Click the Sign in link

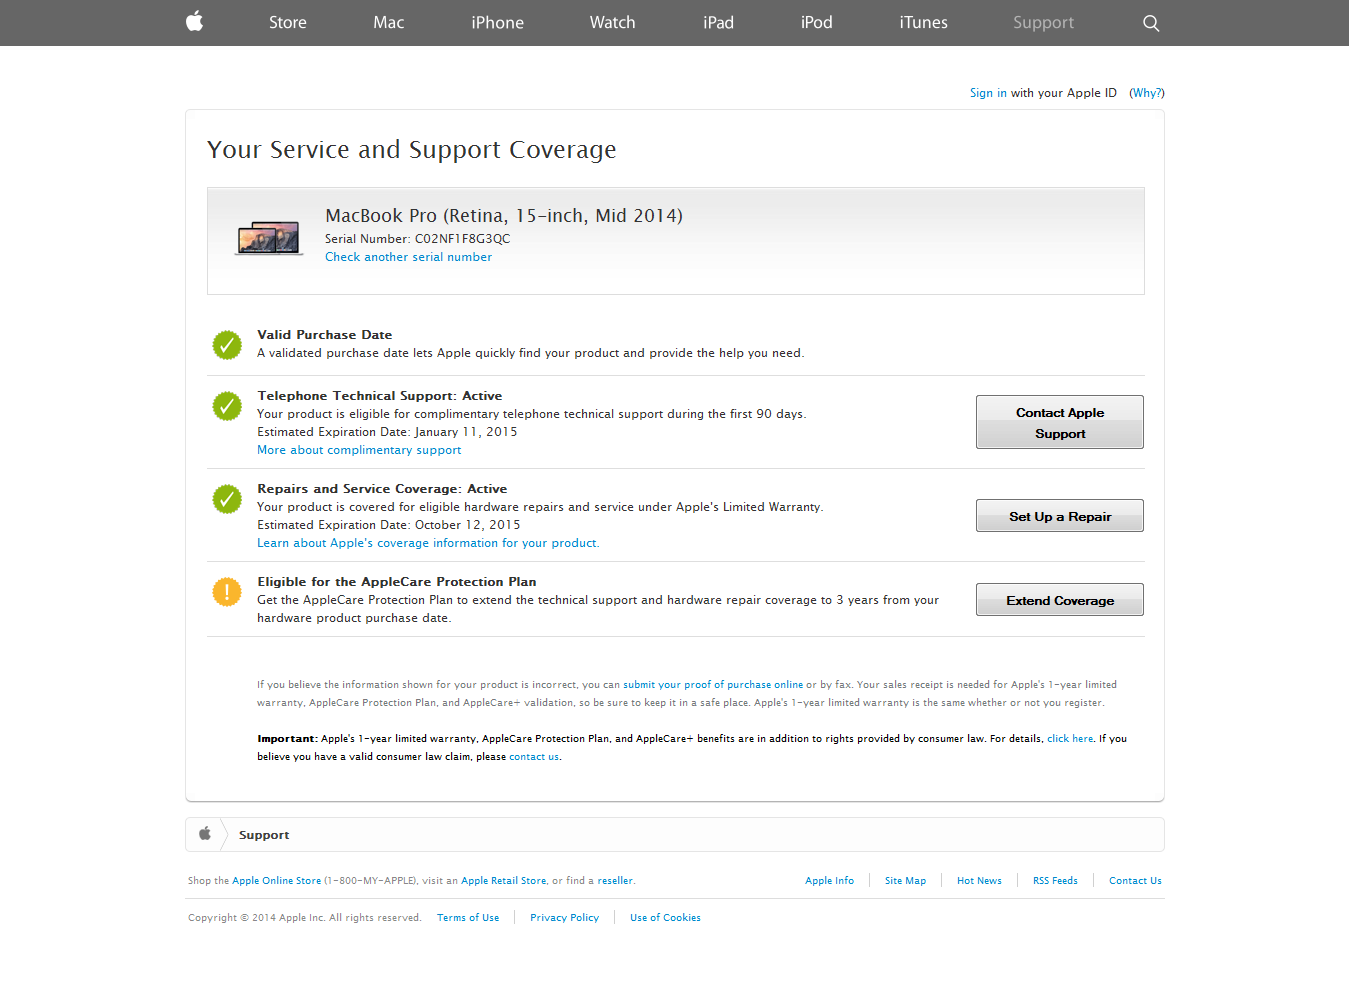(x=988, y=93)
